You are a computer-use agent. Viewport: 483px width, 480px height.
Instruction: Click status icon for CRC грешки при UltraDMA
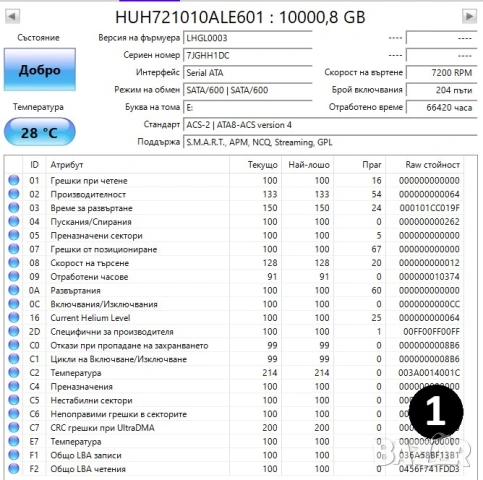(14, 428)
